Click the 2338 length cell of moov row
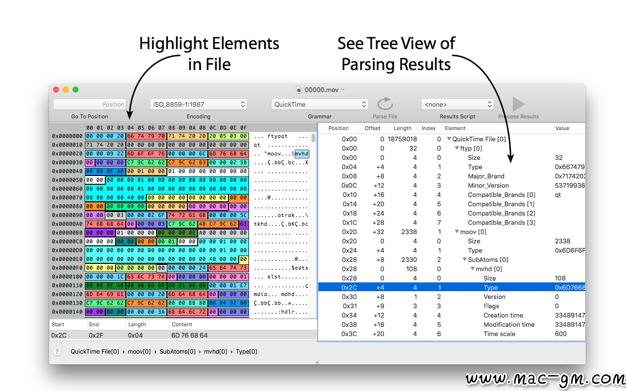 pyautogui.click(x=409, y=232)
